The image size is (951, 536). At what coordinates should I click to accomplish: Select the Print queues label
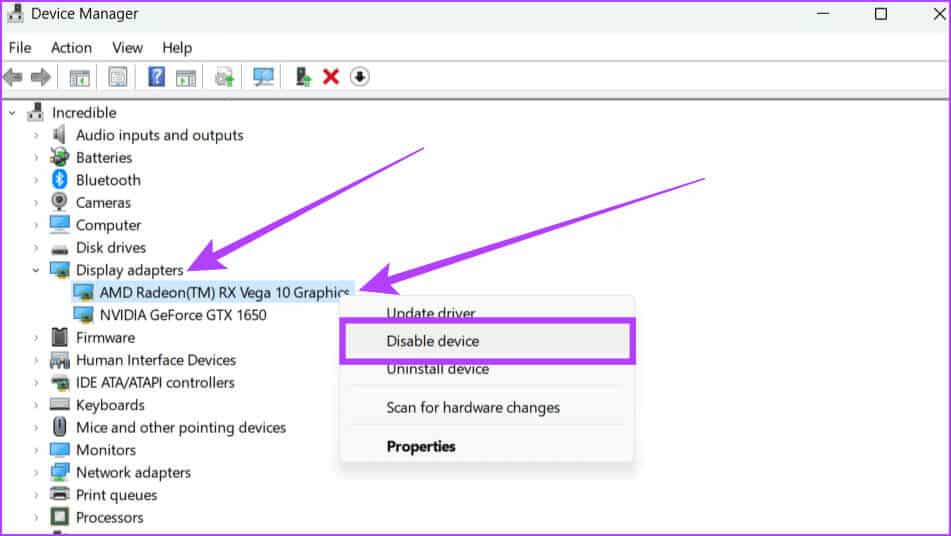tap(116, 495)
